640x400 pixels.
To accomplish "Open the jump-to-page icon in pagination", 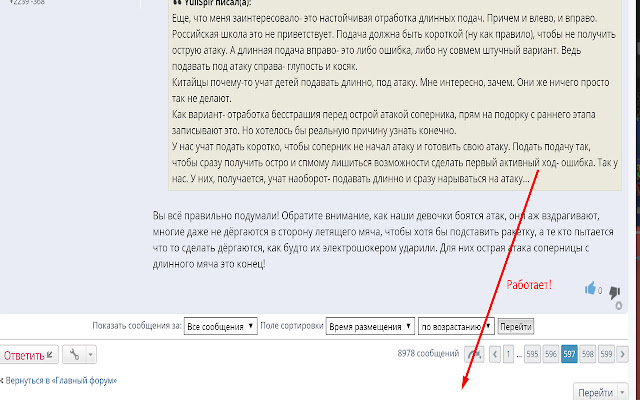I will 474,354.
